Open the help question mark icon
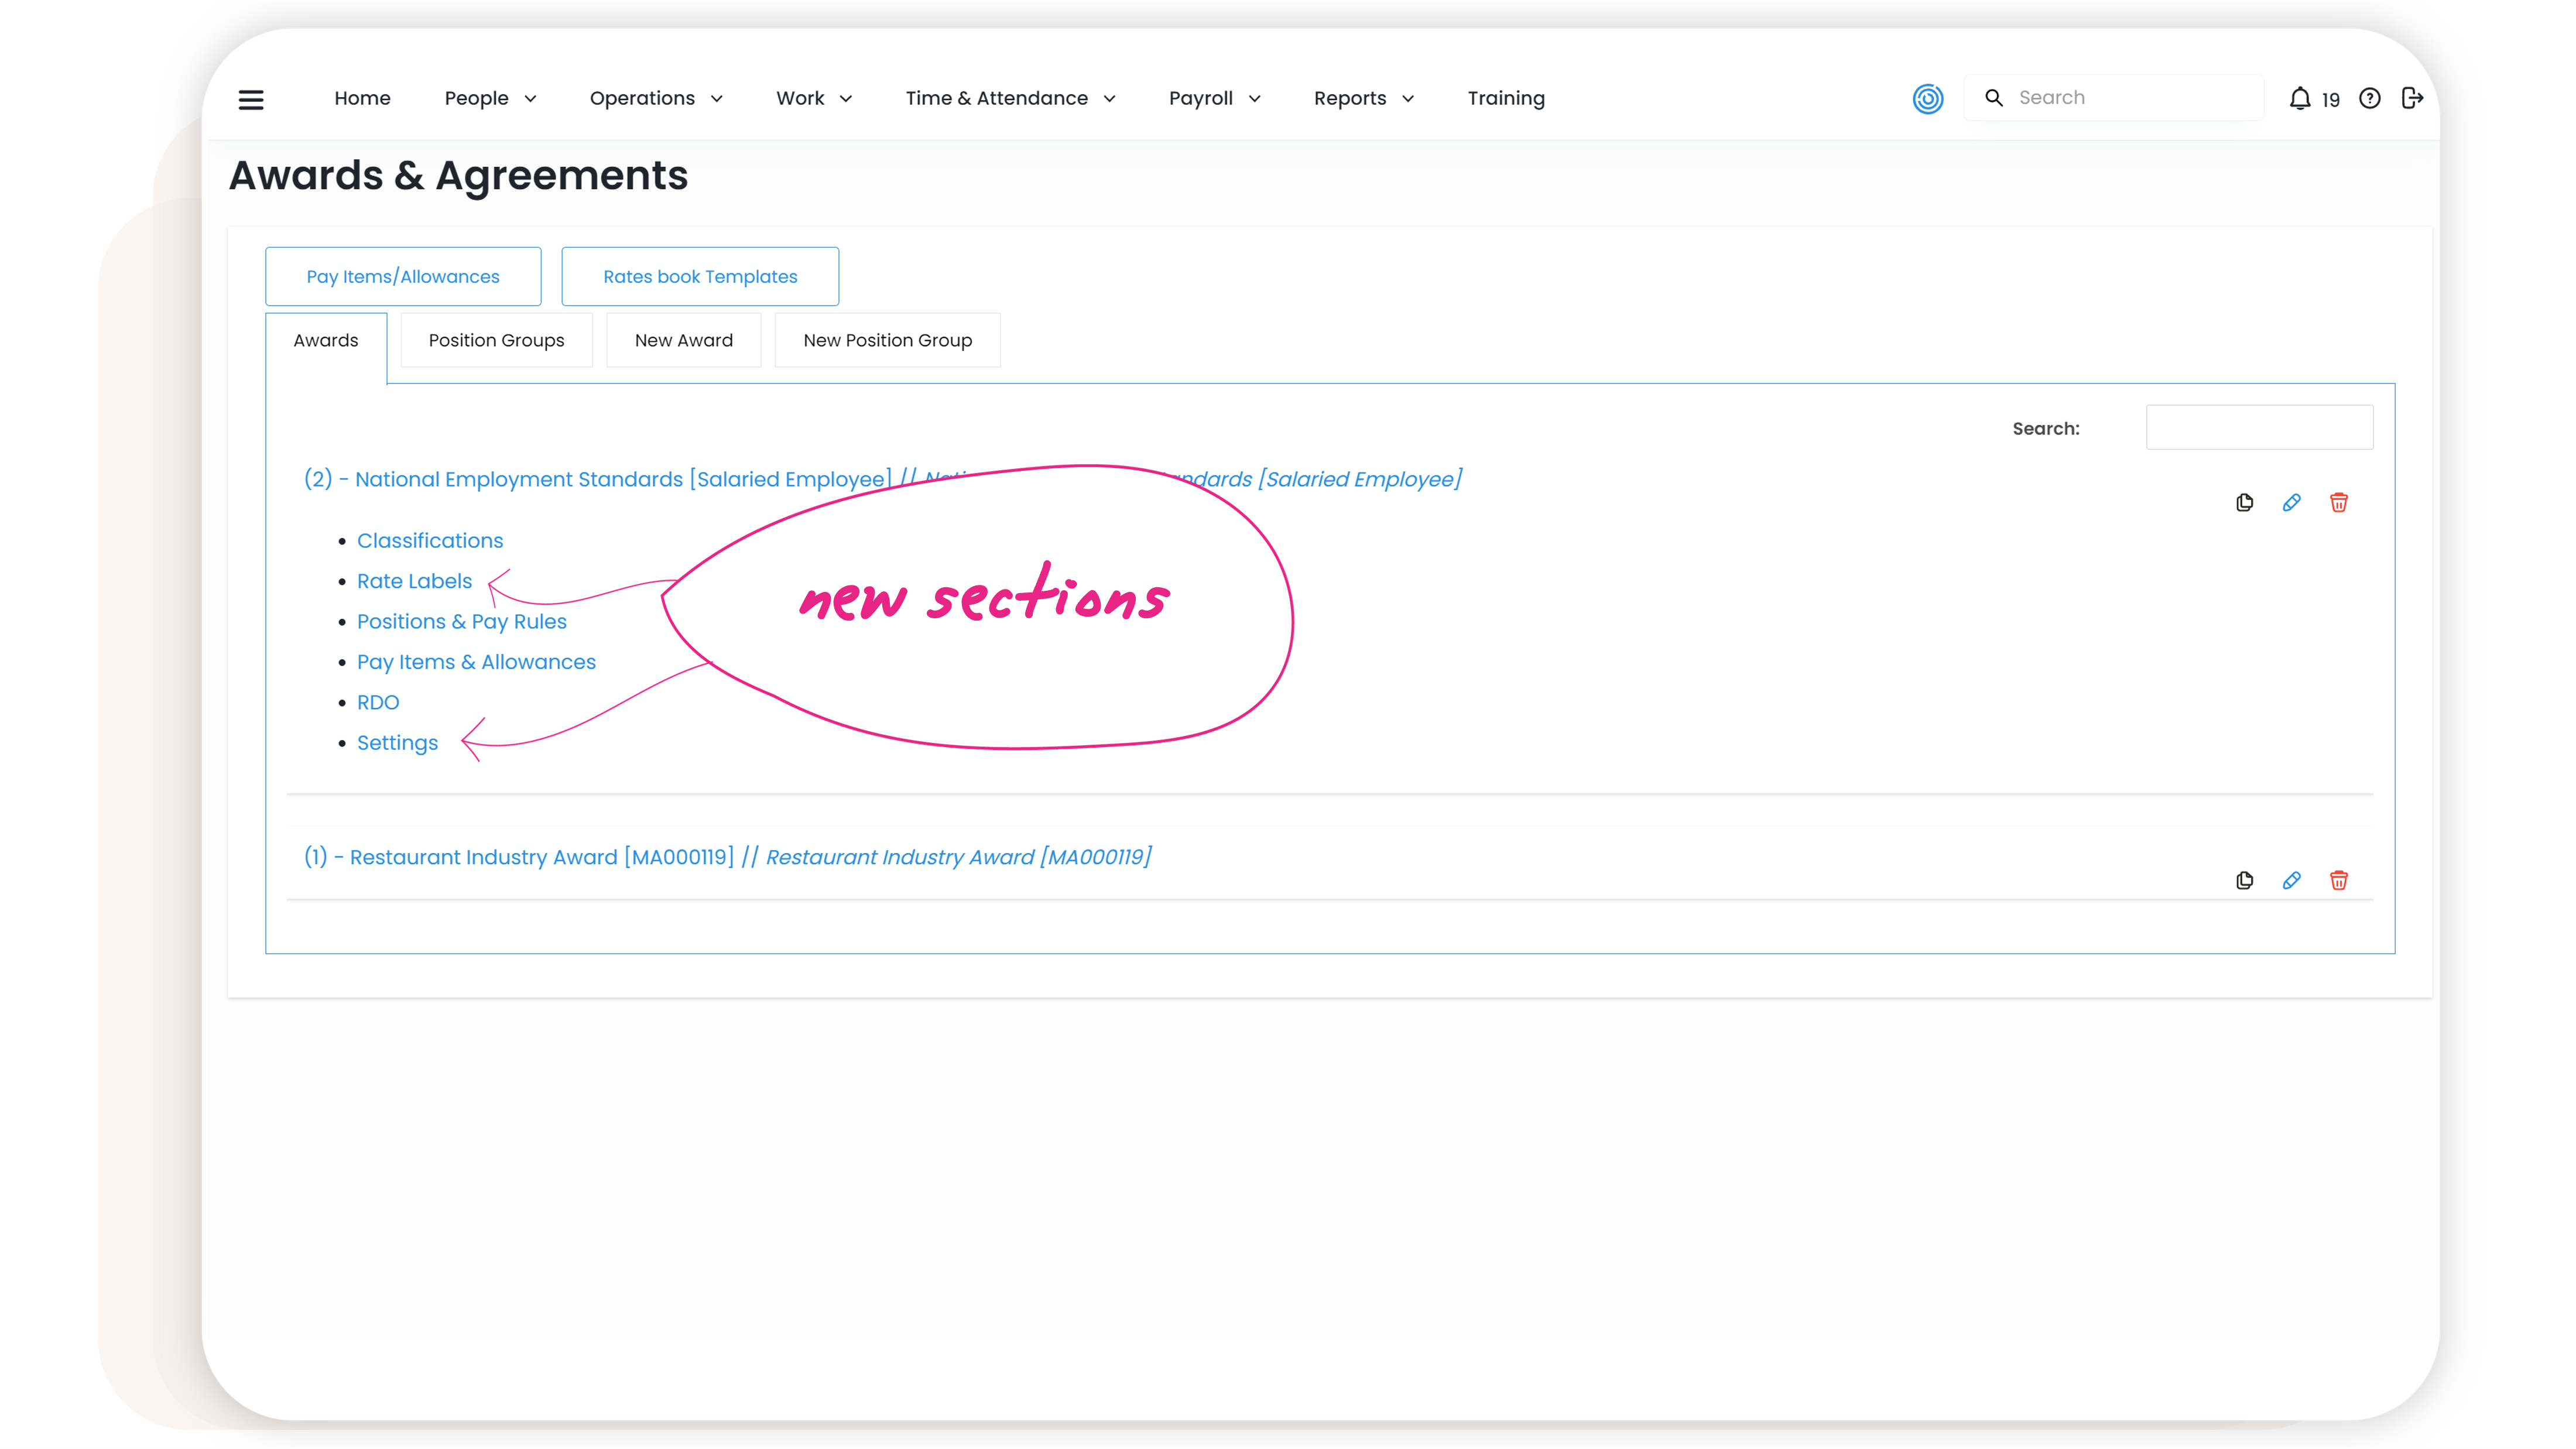Screen dimensions: 2576x1449 click(2369, 98)
